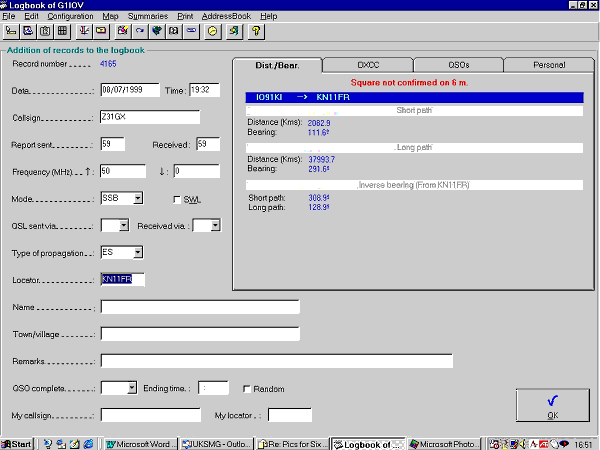The image size is (600, 450).
Task: Click the OK button with checkmark
Action: (x=553, y=405)
